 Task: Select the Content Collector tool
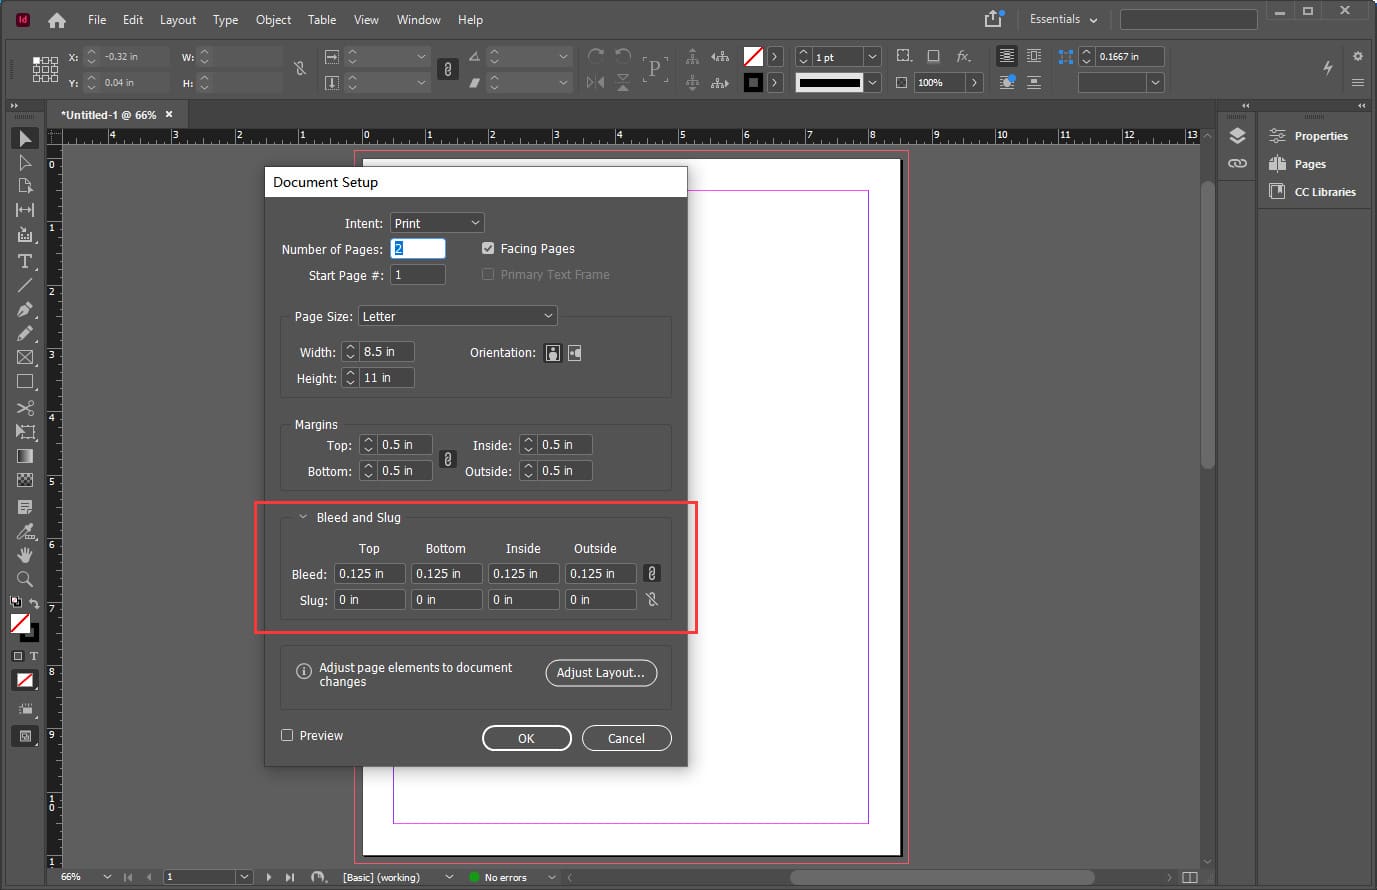[x=25, y=235]
